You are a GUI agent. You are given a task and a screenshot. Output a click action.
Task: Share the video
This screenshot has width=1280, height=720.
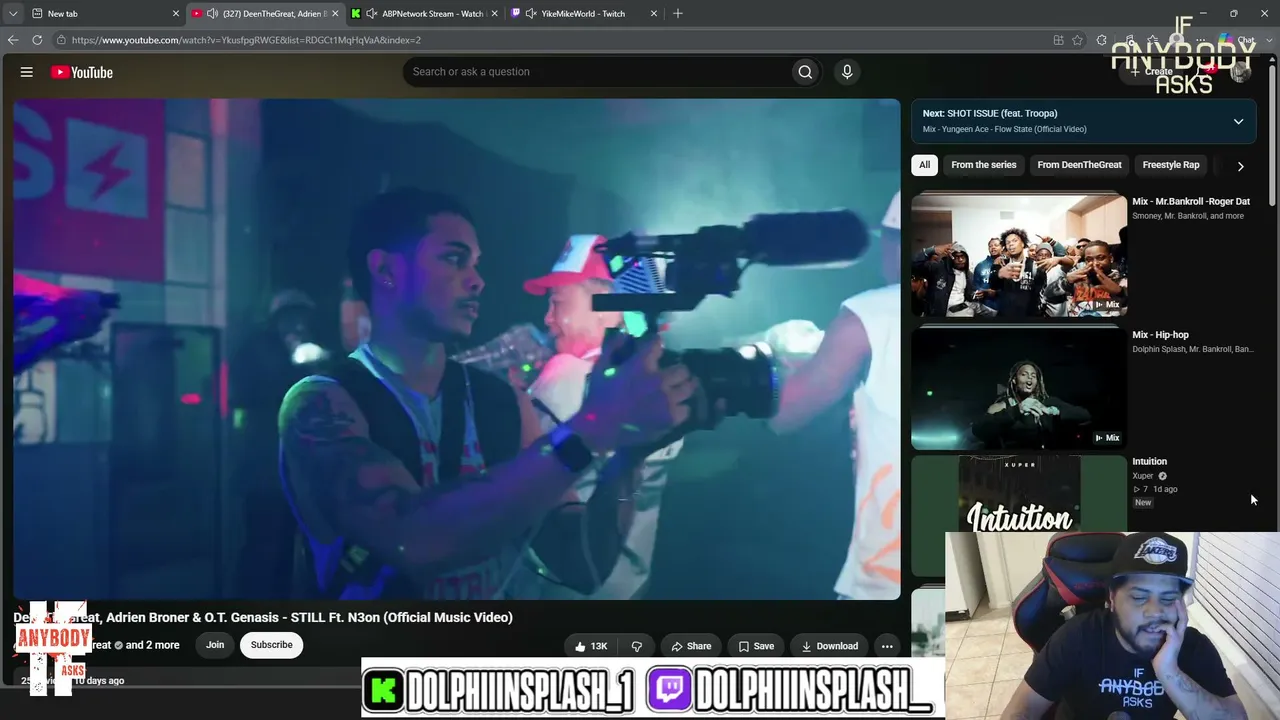[691, 646]
